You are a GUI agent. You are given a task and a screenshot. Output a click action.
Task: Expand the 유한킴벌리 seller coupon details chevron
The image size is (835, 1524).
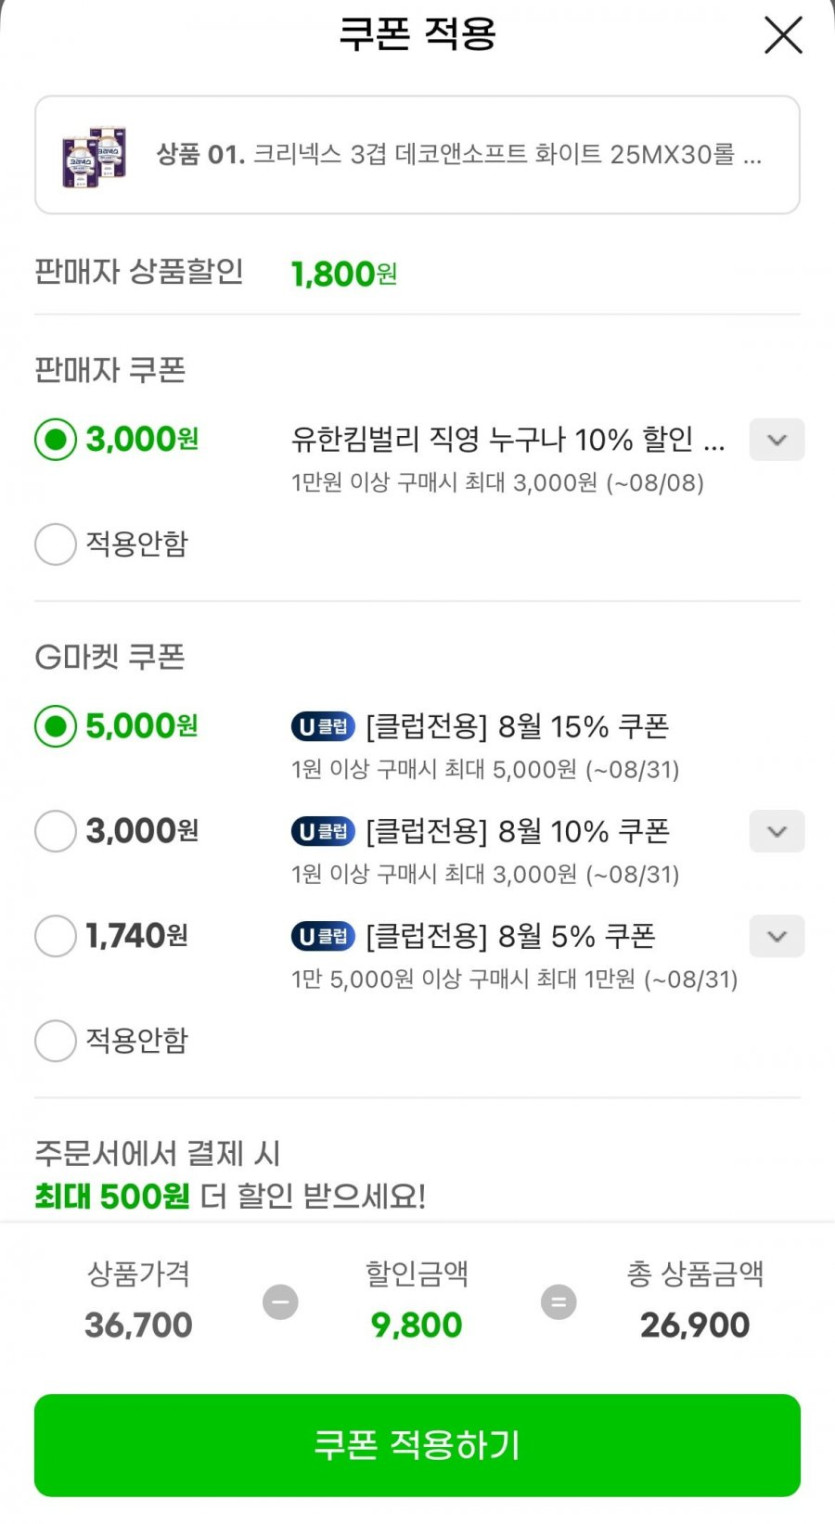pos(776,440)
